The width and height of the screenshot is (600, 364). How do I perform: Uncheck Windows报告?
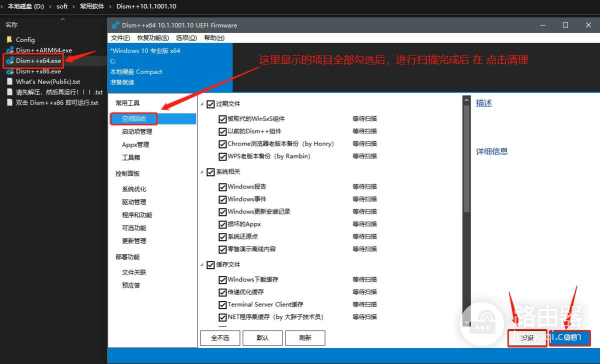(222, 187)
